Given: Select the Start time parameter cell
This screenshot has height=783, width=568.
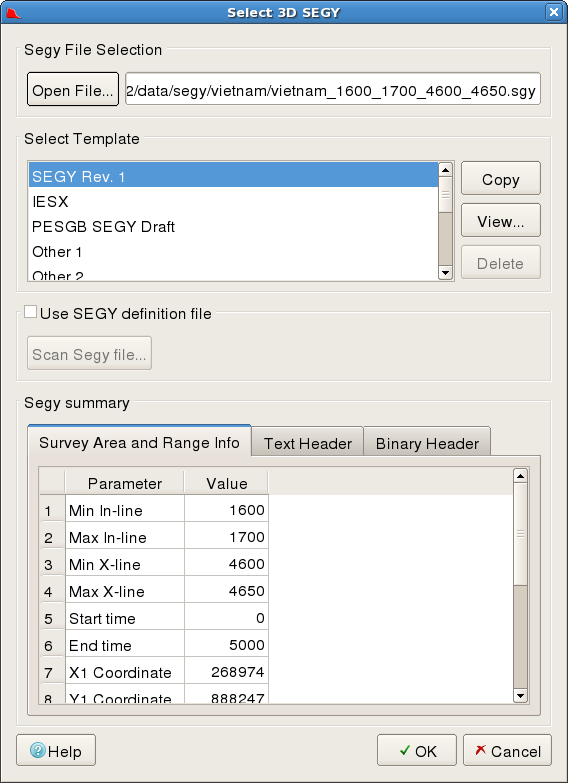Looking at the screenshot, I should coord(125,618).
